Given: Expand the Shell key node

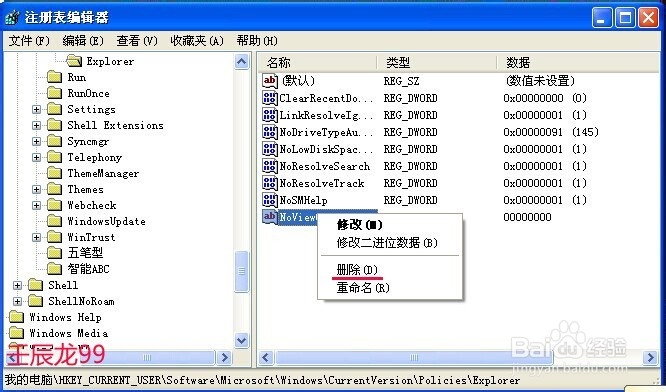Looking at the screenshot, I should tap(17, 285).
